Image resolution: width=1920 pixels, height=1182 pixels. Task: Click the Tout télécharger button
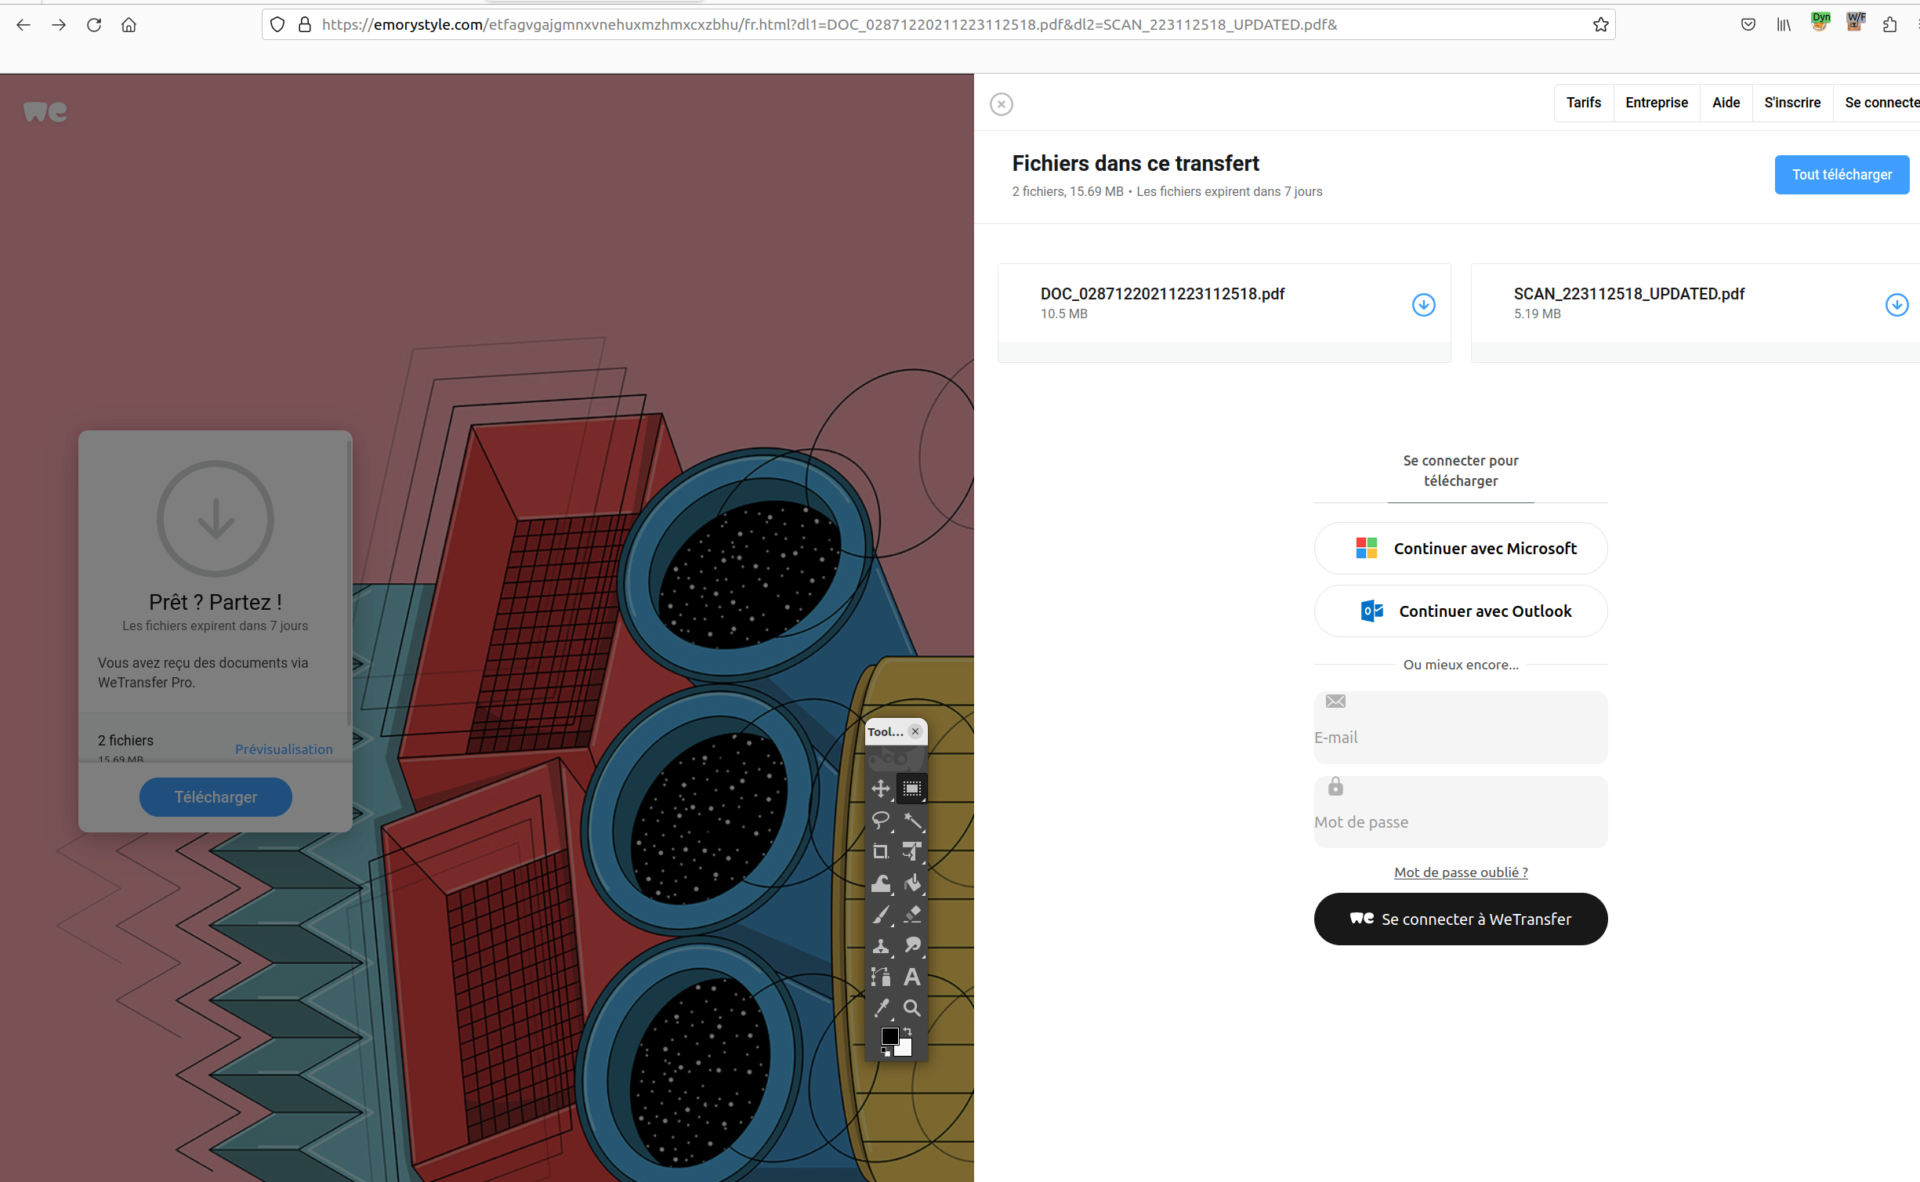click(x=1842, y=175)
